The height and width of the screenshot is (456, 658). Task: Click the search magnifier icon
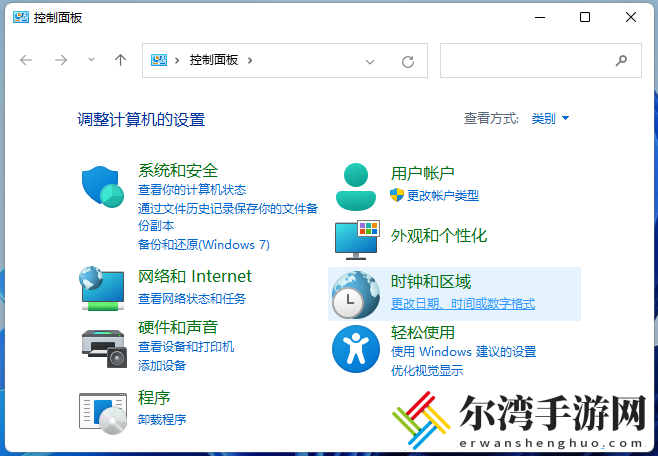[x=621, y=61]
